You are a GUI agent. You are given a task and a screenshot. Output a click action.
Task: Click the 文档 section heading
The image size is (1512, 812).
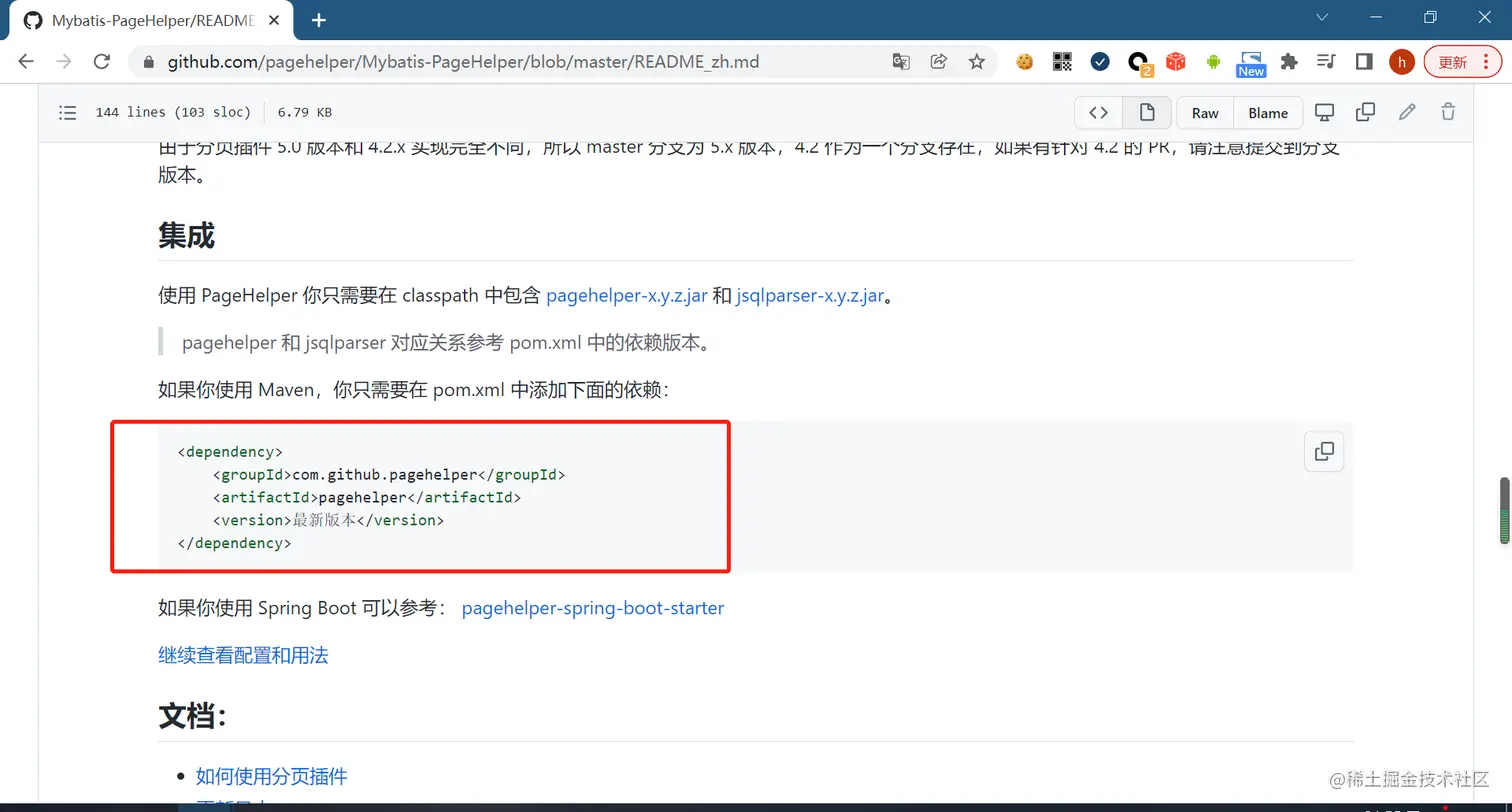[x=193, y=716]
